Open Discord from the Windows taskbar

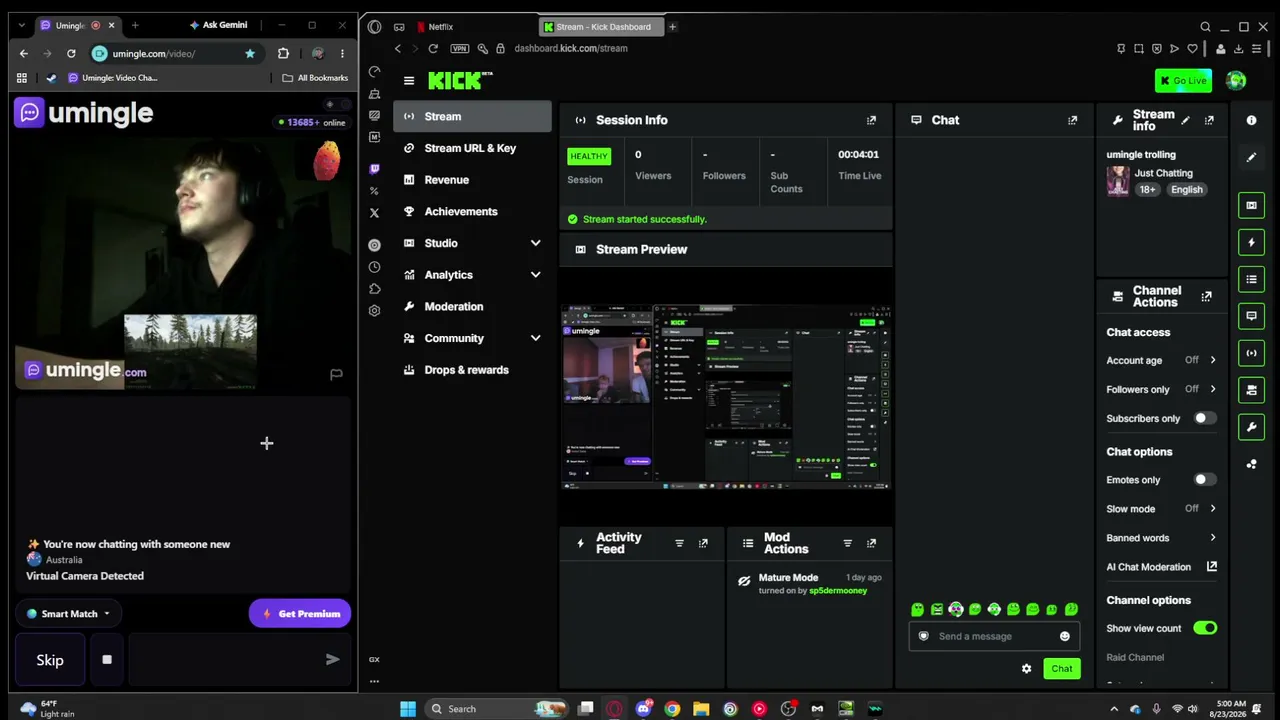(x=643, y=709)
